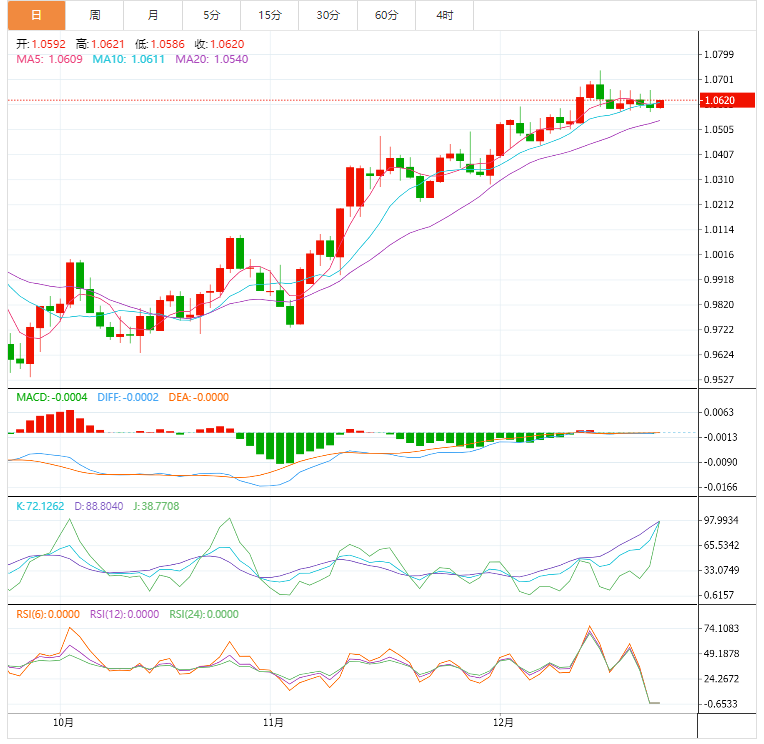Open the 月 monthly timeframe tab

click(x=153, y=15)
